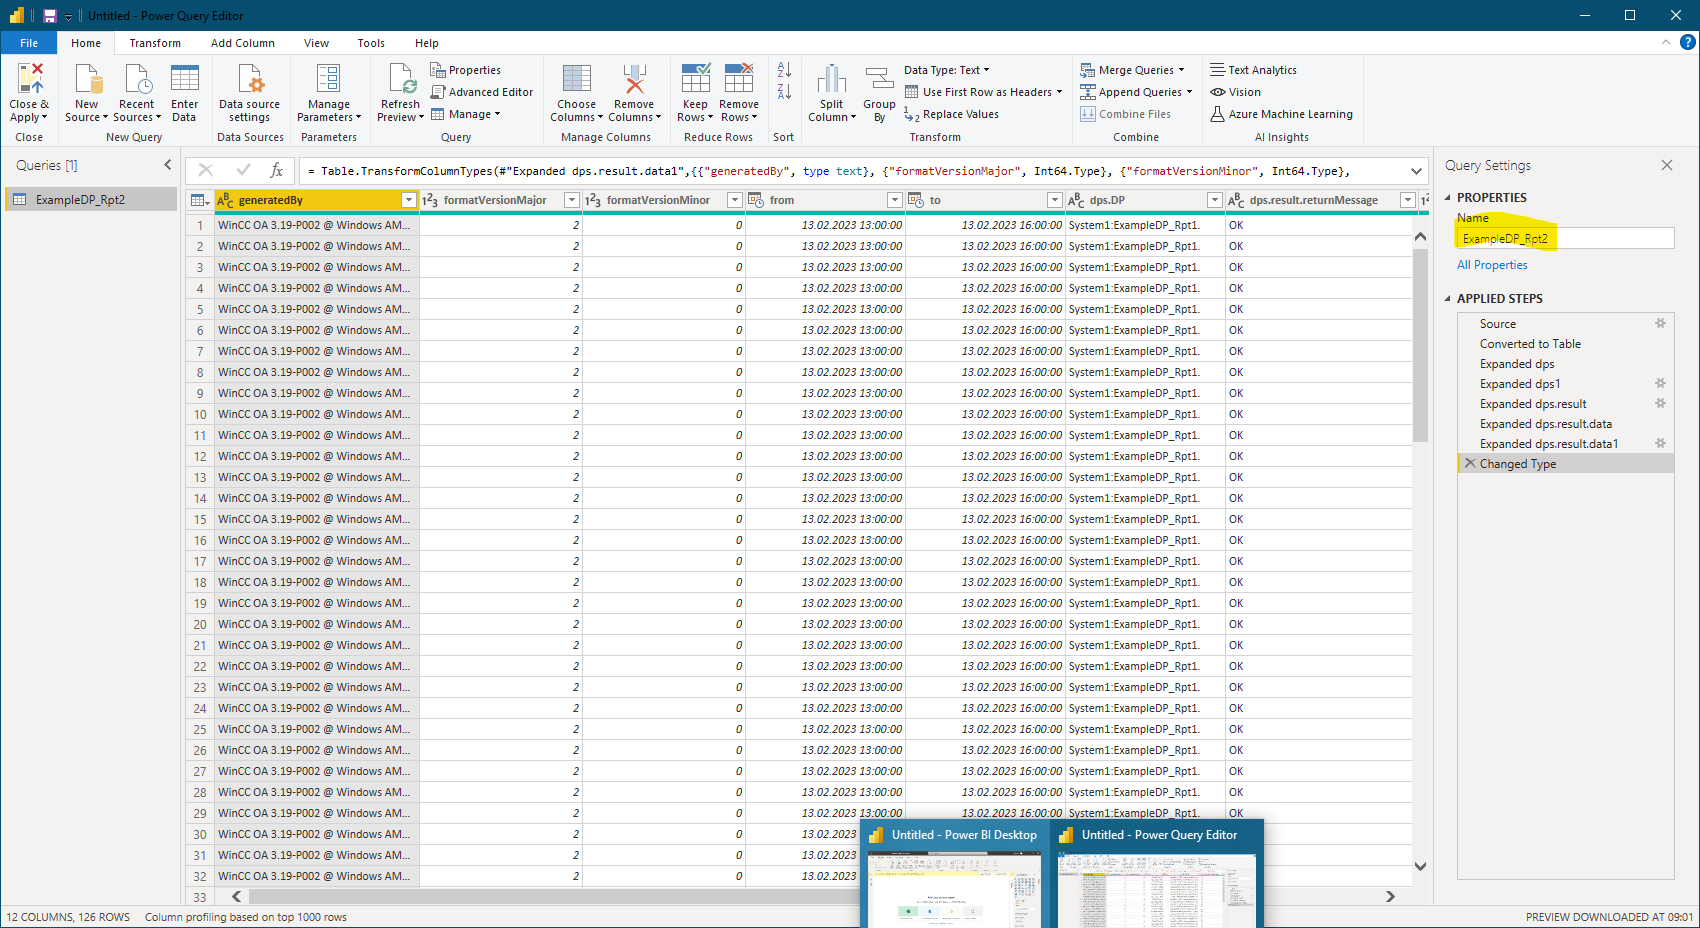Open settings gear for Source step
The height and width of the screenshot is (928, 1700).
tap(1660, 323)
